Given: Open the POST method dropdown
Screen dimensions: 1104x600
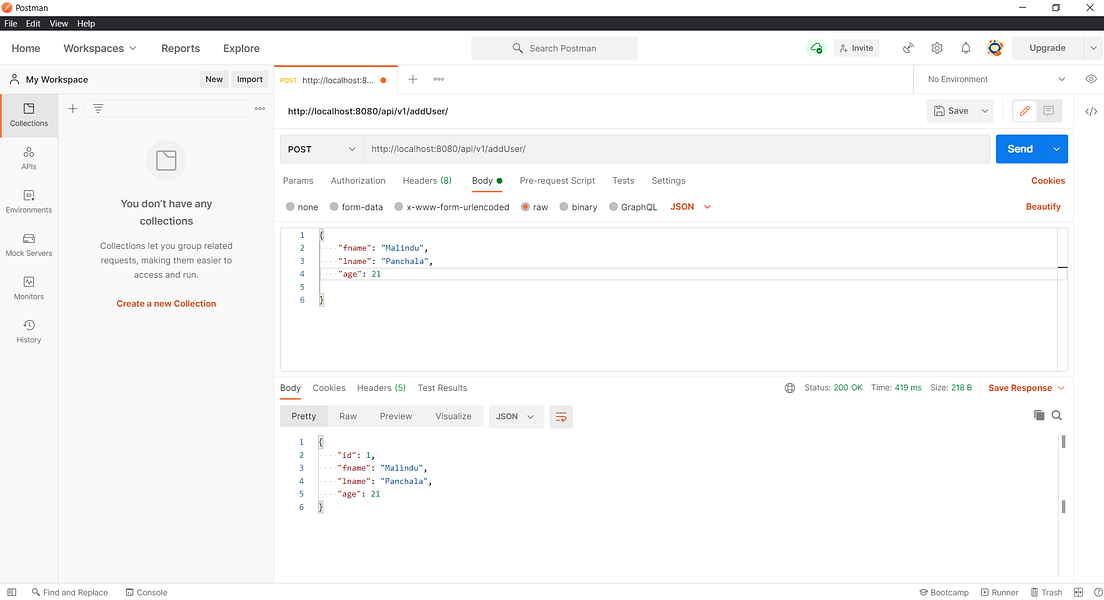Looking at the screenshot, I should point(321,148).
